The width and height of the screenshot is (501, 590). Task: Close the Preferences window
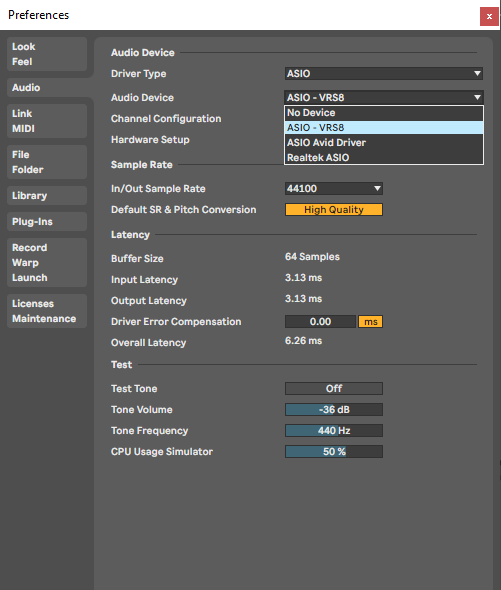point(489,17)
